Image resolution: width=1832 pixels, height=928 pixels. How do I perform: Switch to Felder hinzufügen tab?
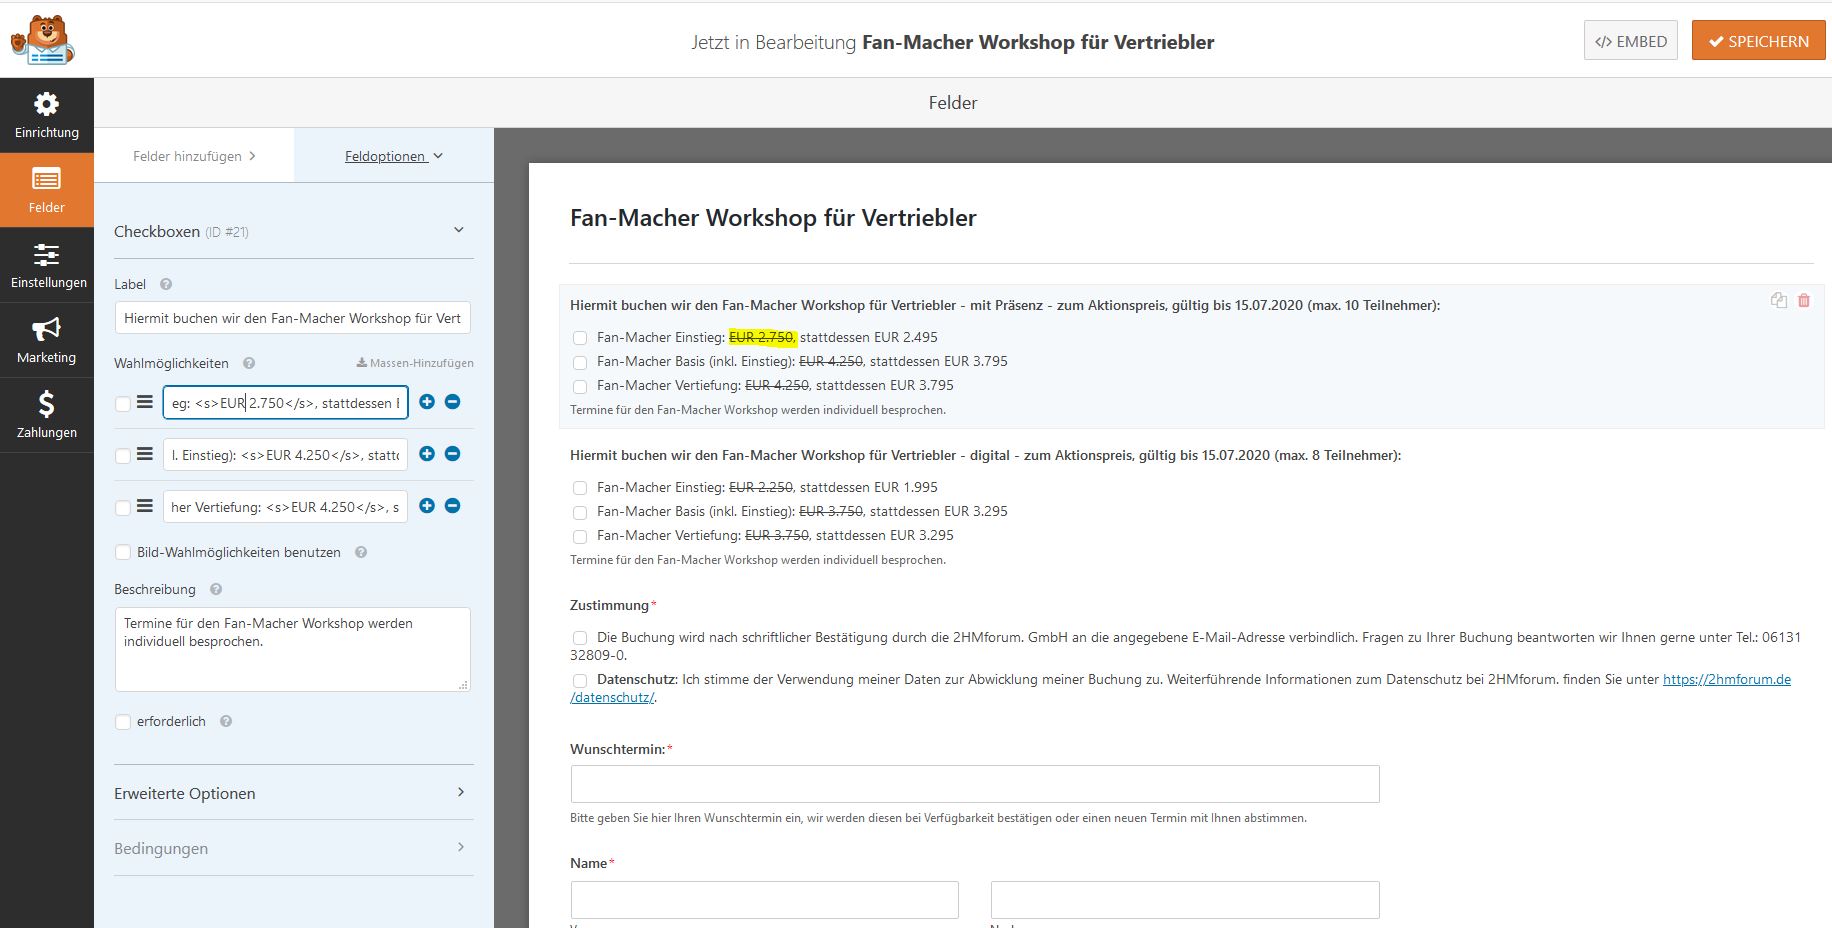(194, 156)
